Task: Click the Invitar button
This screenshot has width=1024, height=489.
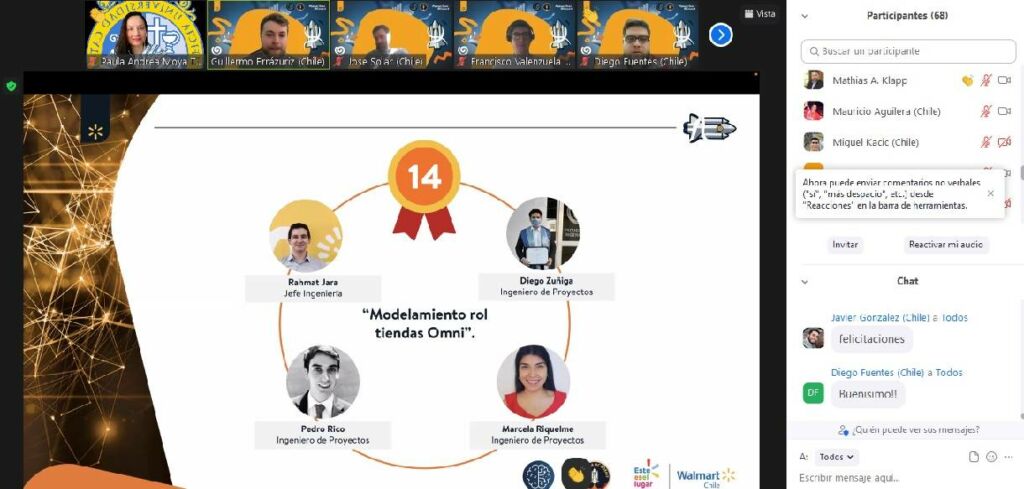Action: click(845, 245)
